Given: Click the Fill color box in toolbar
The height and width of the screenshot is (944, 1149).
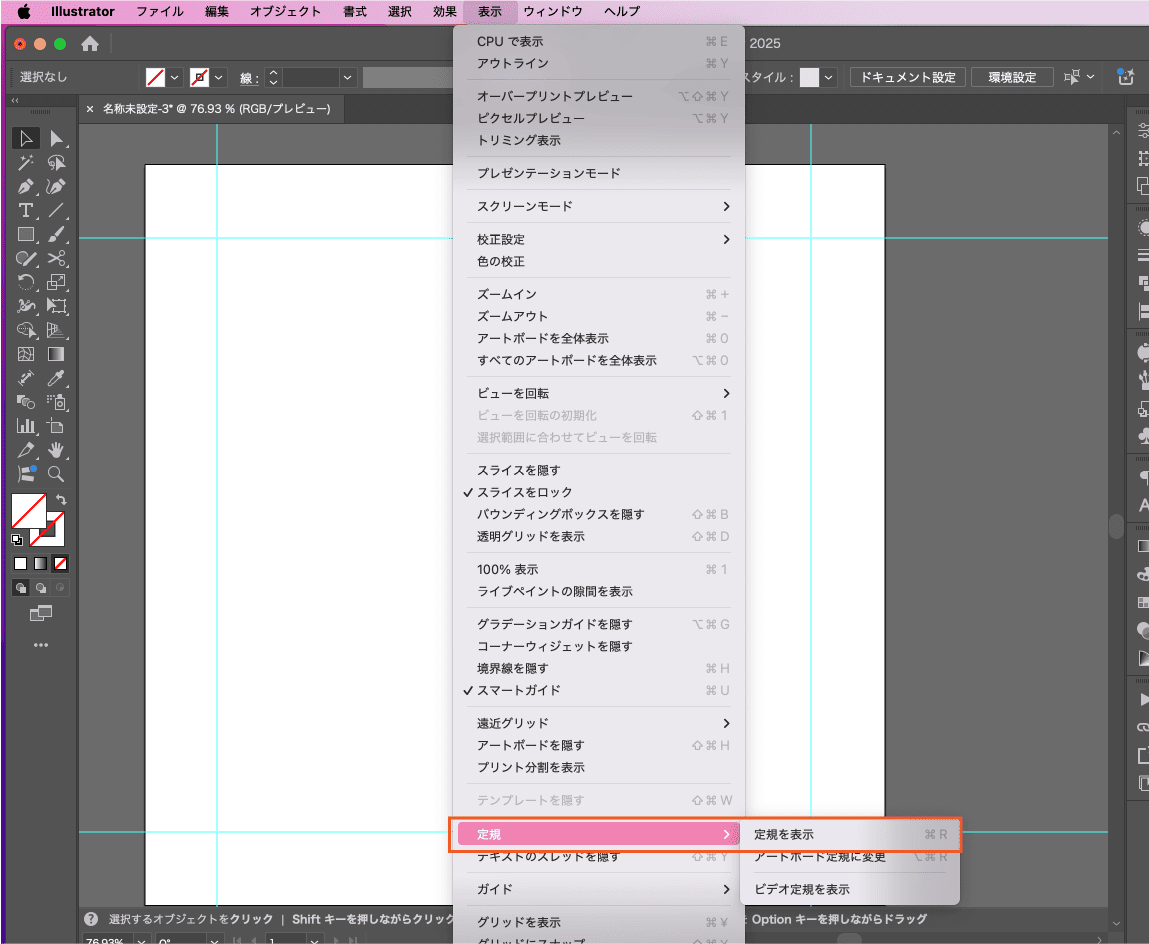Looking at the screenshot, I should pyautogui.click(x=29, y=511).
